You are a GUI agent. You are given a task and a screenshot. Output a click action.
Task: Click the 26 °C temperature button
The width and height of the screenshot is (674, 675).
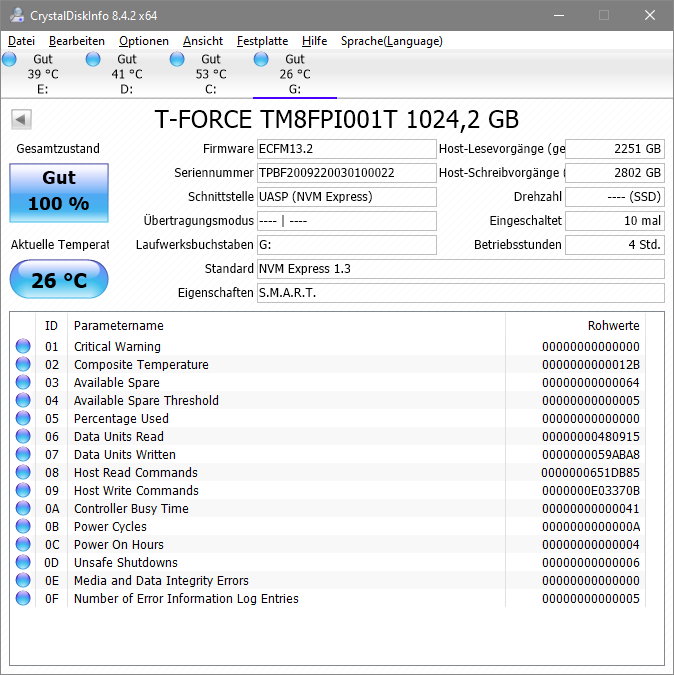(x=59, y=279)
